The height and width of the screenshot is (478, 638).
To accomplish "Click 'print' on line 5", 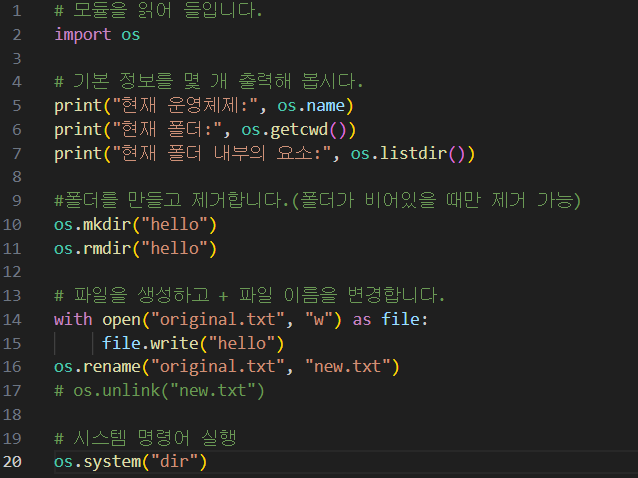I will click(x=78, y=107).
